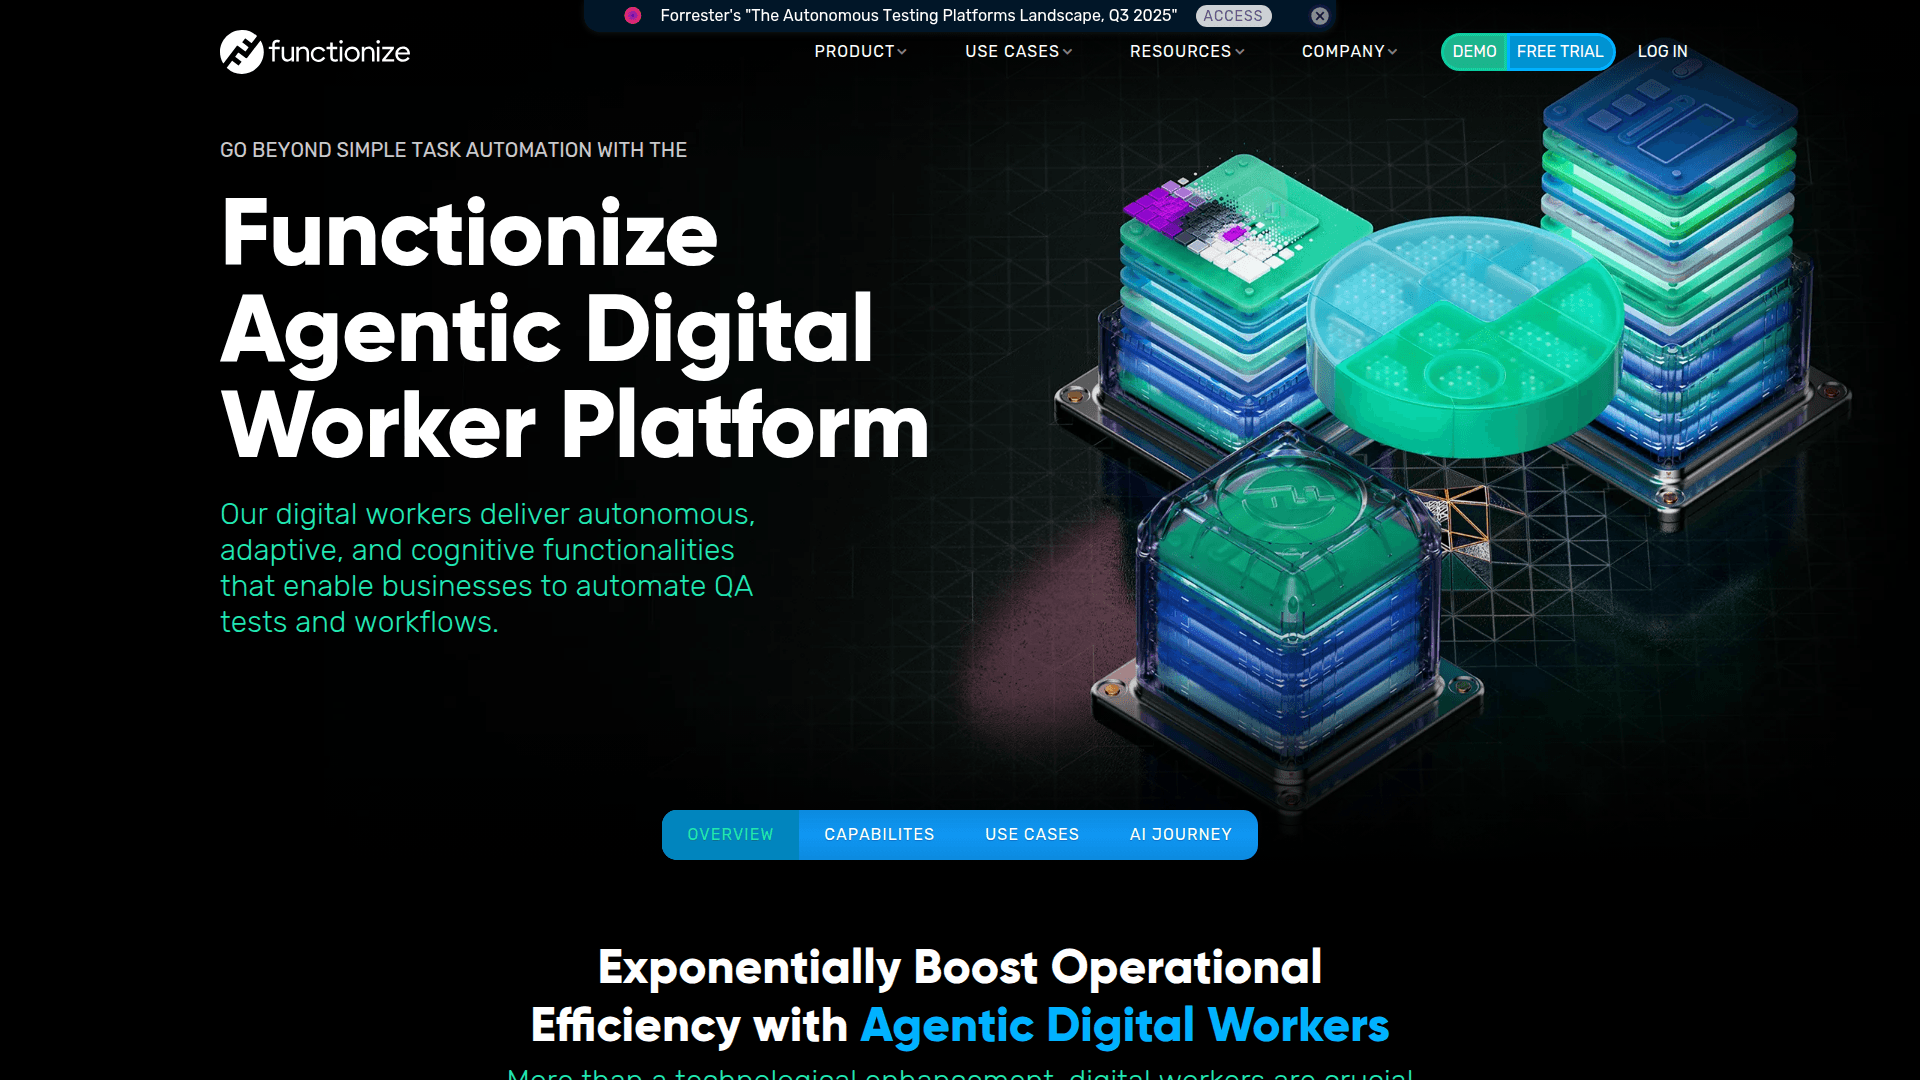Click the functionize wordmark text

[339, 52]
